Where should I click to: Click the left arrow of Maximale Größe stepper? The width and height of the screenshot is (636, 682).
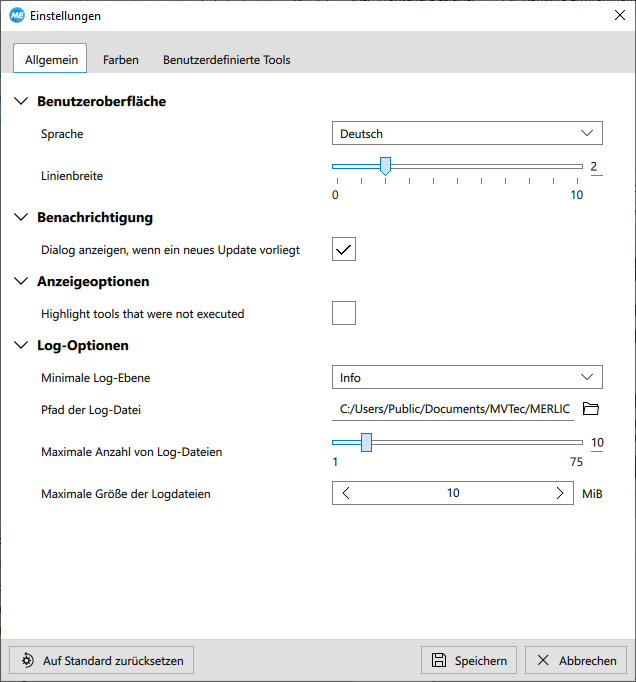pos(346,493)
